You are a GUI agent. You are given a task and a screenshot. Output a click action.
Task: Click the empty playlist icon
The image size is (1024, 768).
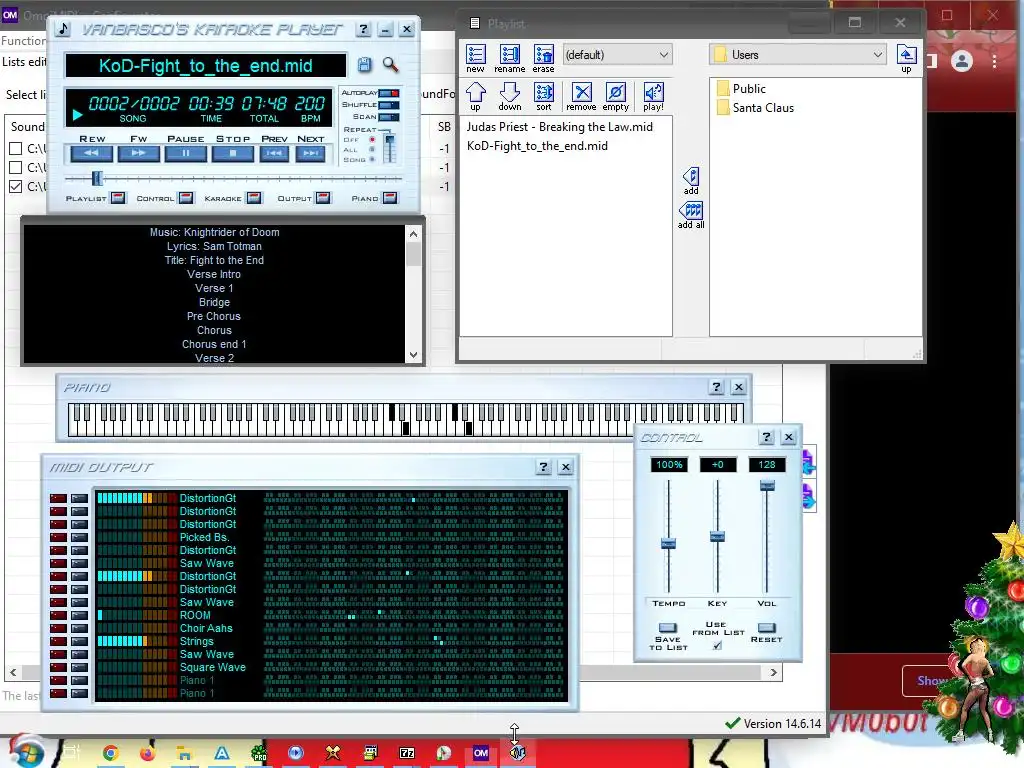tap(615, 97)
